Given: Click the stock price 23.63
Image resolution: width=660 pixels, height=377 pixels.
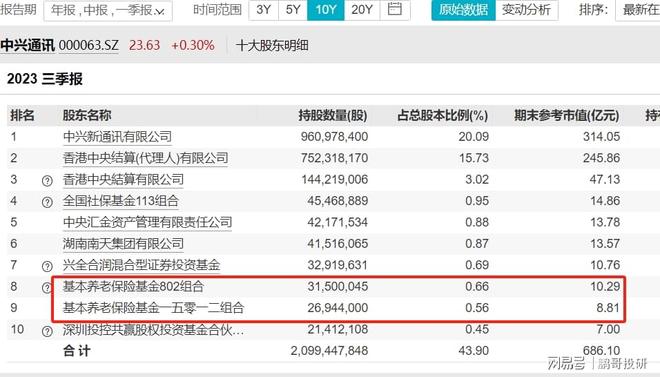Looking at the screenshot, I should (144, 45).
